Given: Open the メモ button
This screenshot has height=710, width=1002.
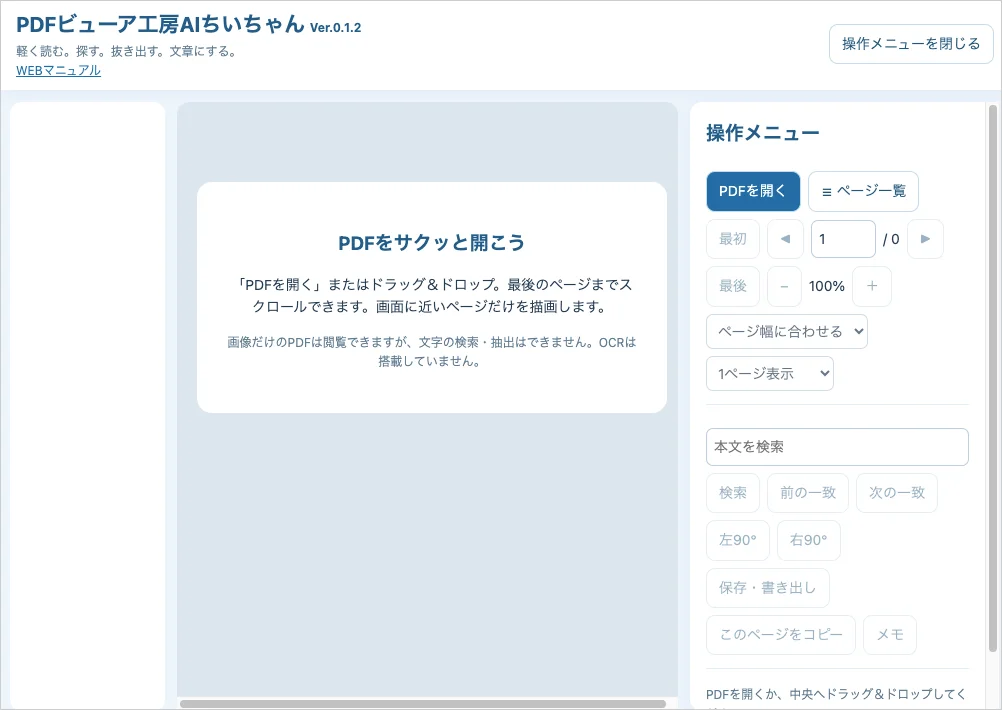Looking at the screenshot, I should (x=890, y=635).
